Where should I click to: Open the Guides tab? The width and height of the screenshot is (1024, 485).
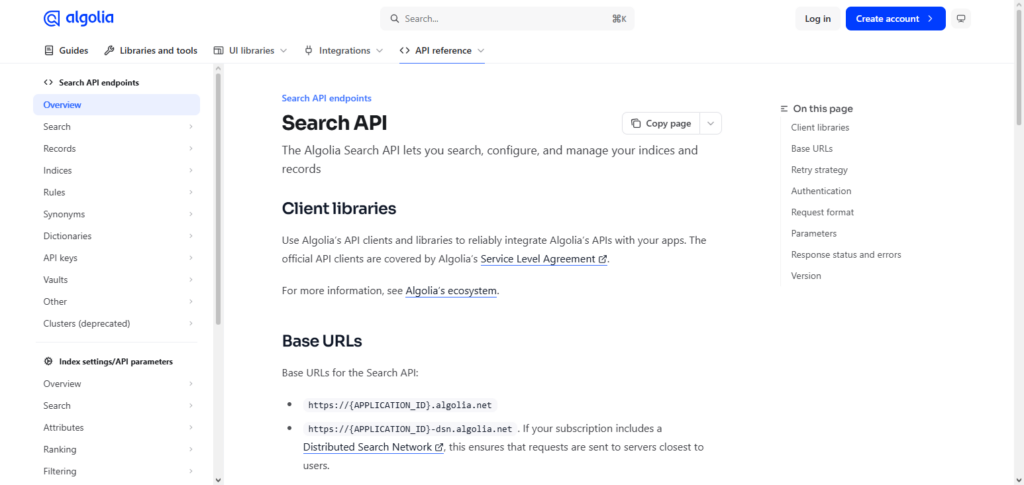point(66,50)
